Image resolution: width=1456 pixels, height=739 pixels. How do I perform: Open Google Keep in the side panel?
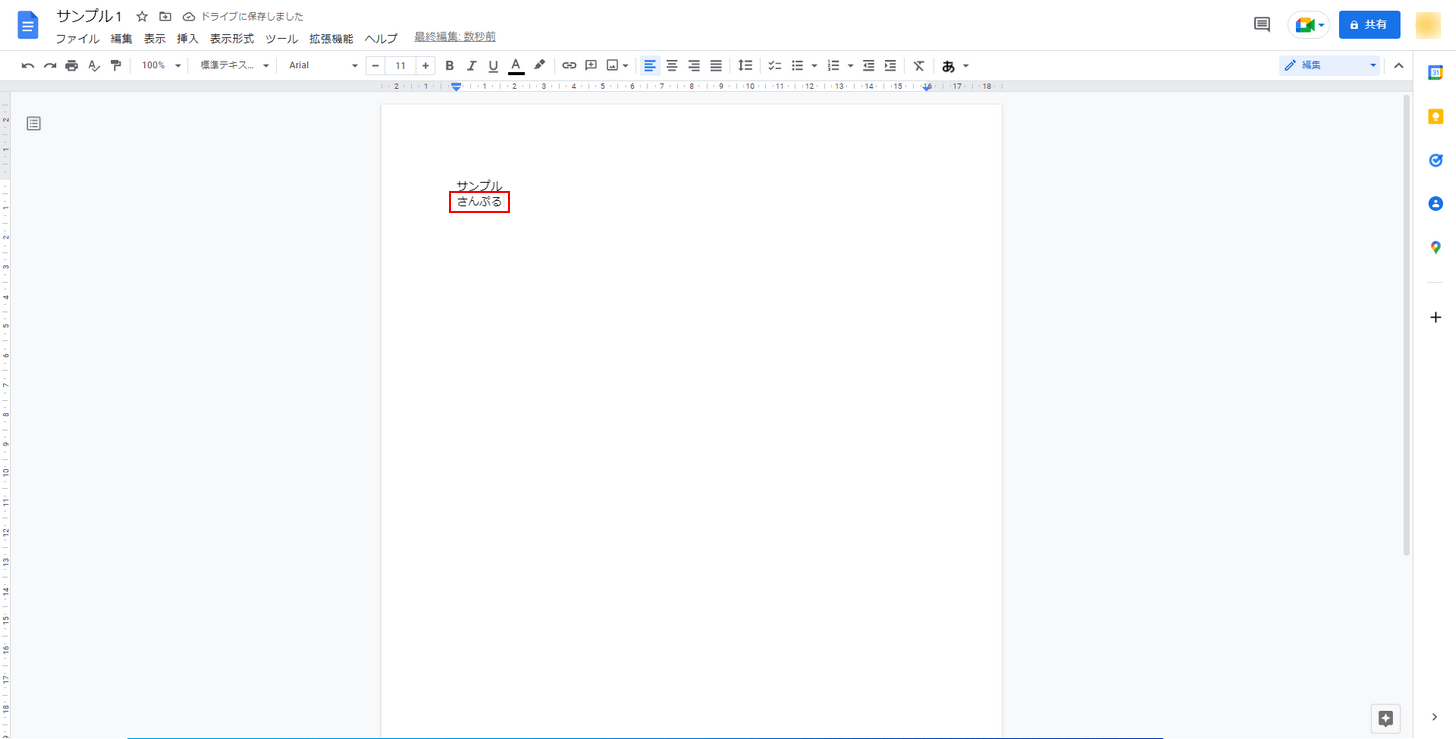(x=1435, y=116)
